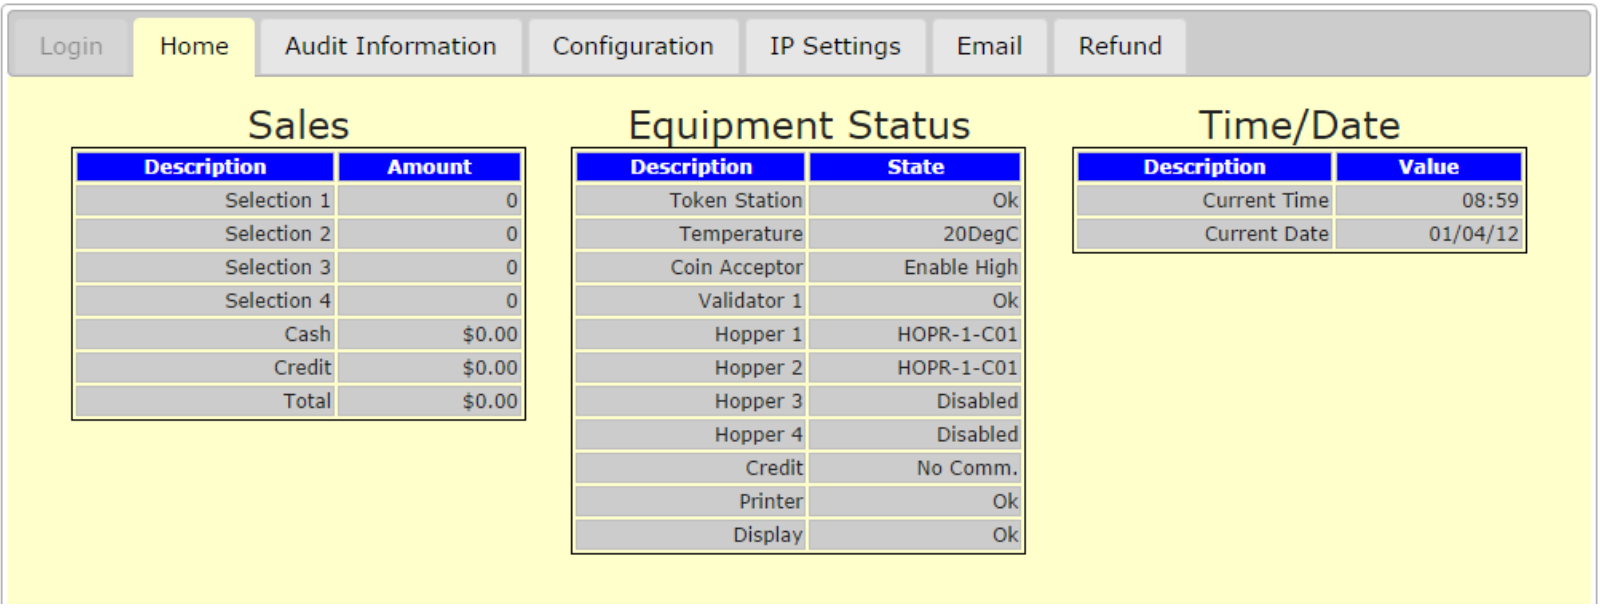The width and height of the screenshot is (1600, 615).
Task: Select the Temperature value 20DegC
Action: point(915,234)
